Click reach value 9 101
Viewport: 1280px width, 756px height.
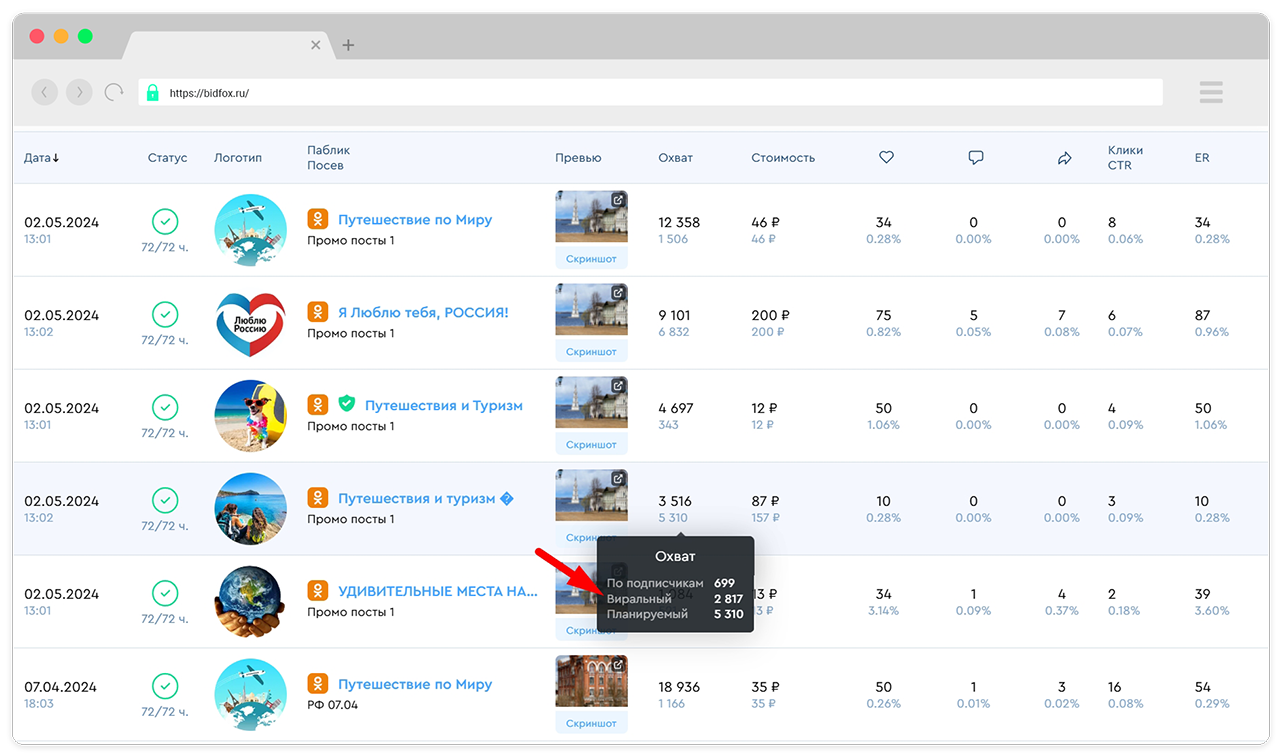[x=674, y=315]
